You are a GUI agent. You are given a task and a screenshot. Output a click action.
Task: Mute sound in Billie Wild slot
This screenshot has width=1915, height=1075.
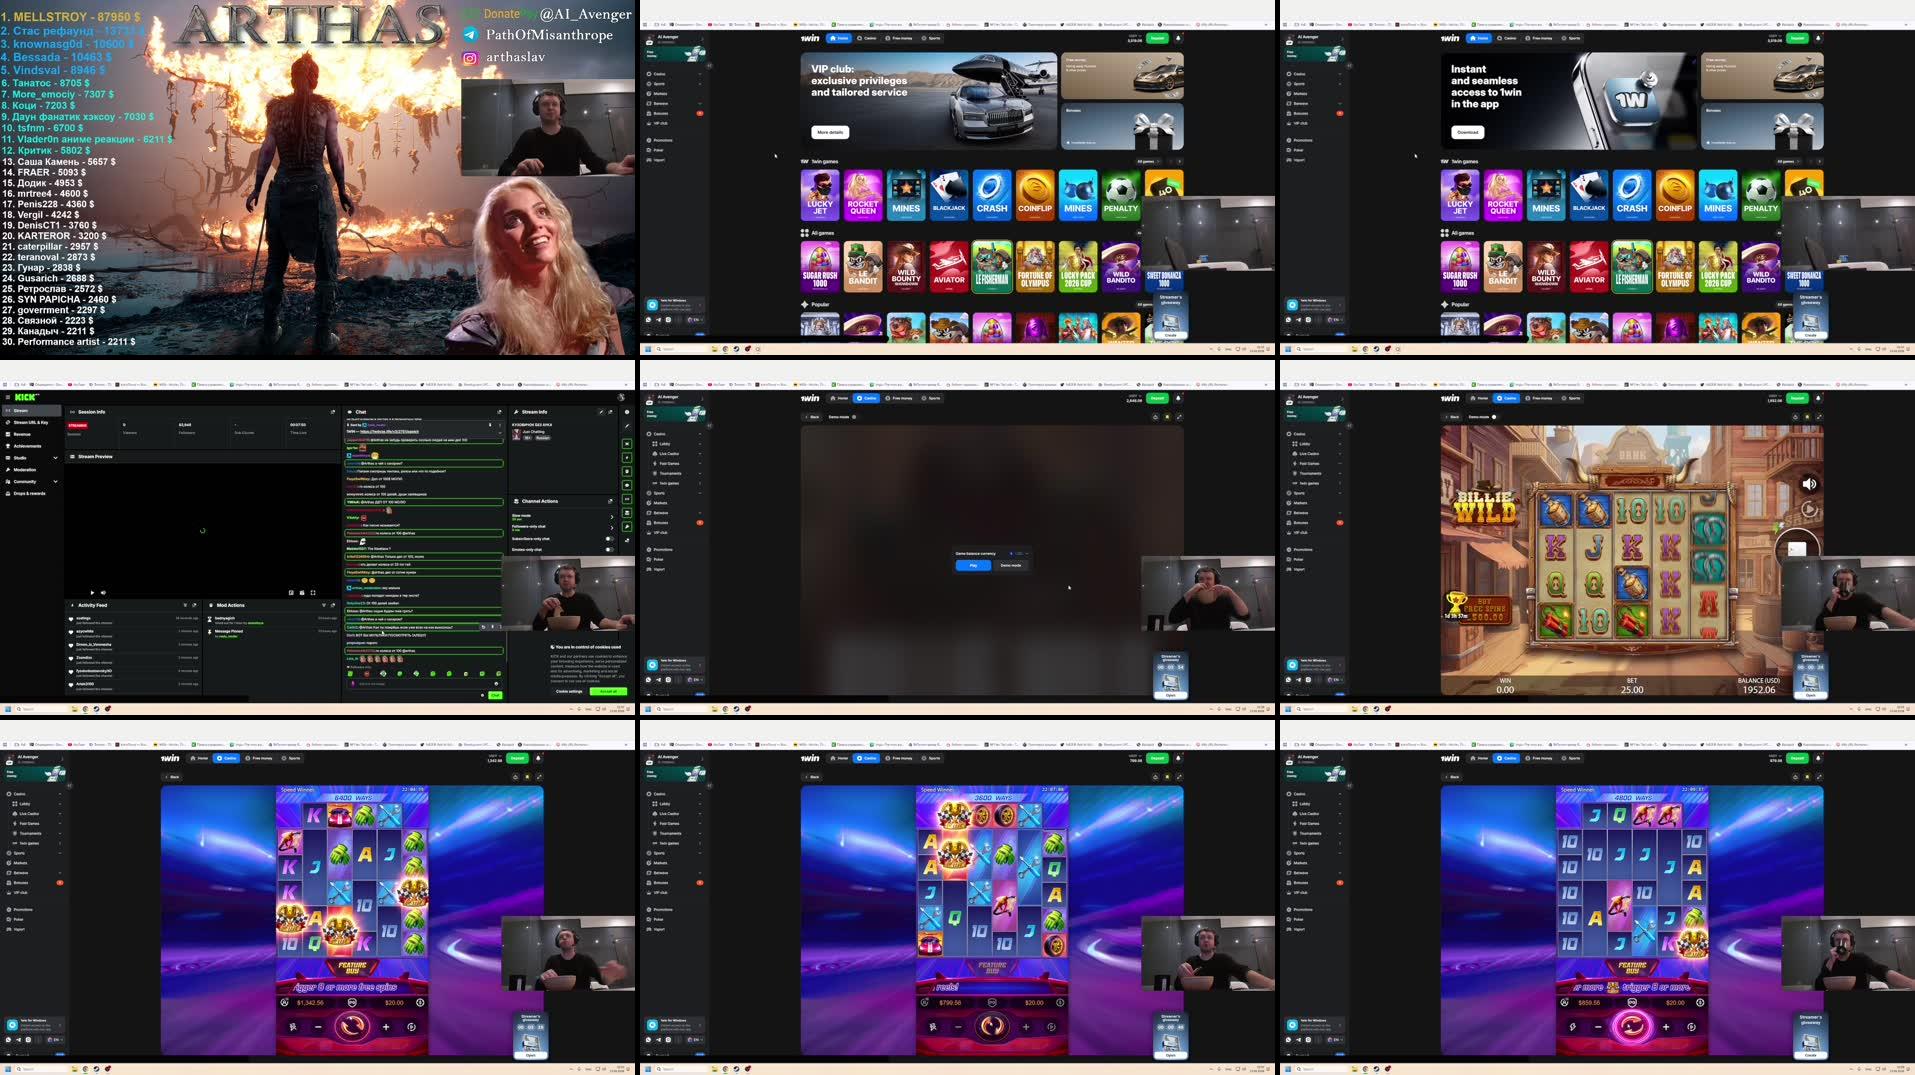click(1809, 484)
